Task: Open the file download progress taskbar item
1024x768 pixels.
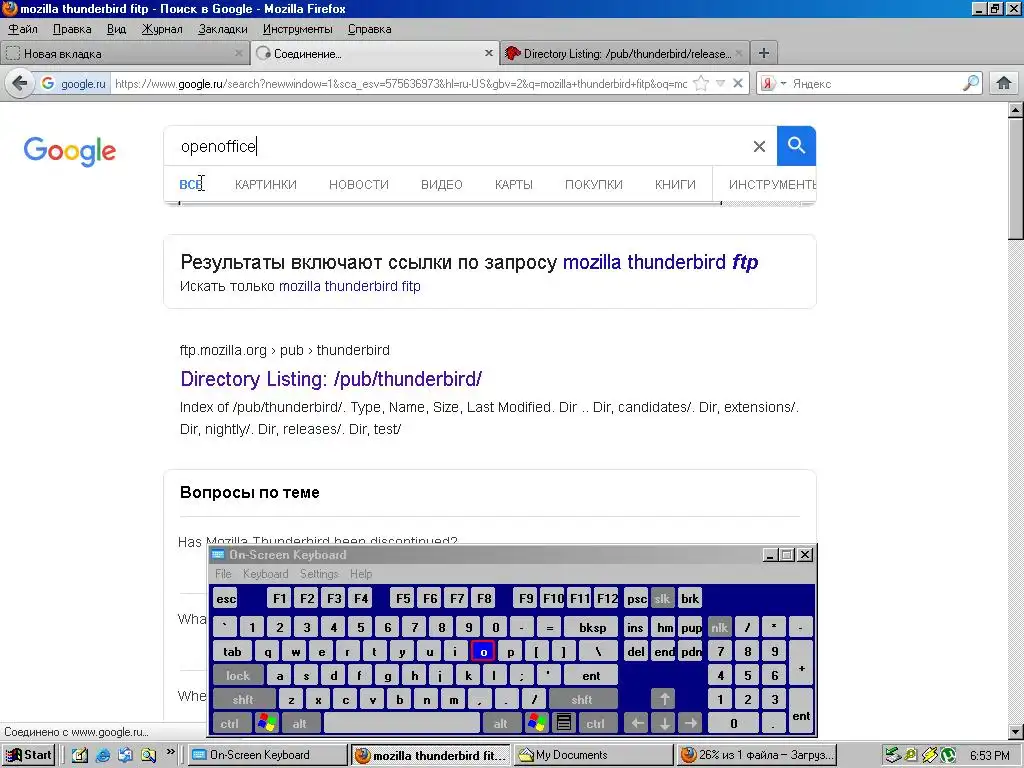Action: [756, 755]
